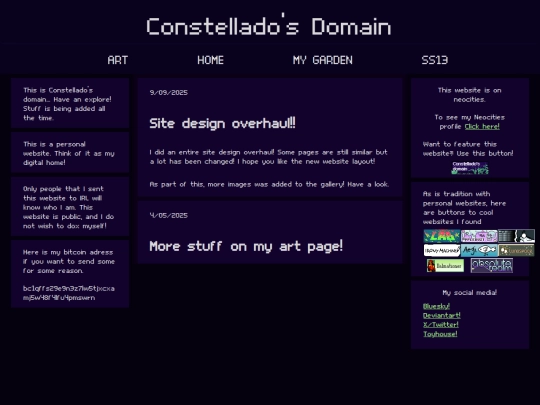540x405 pixels.
Task: Click the light green badge with red figure
Action: pos(445,266)
